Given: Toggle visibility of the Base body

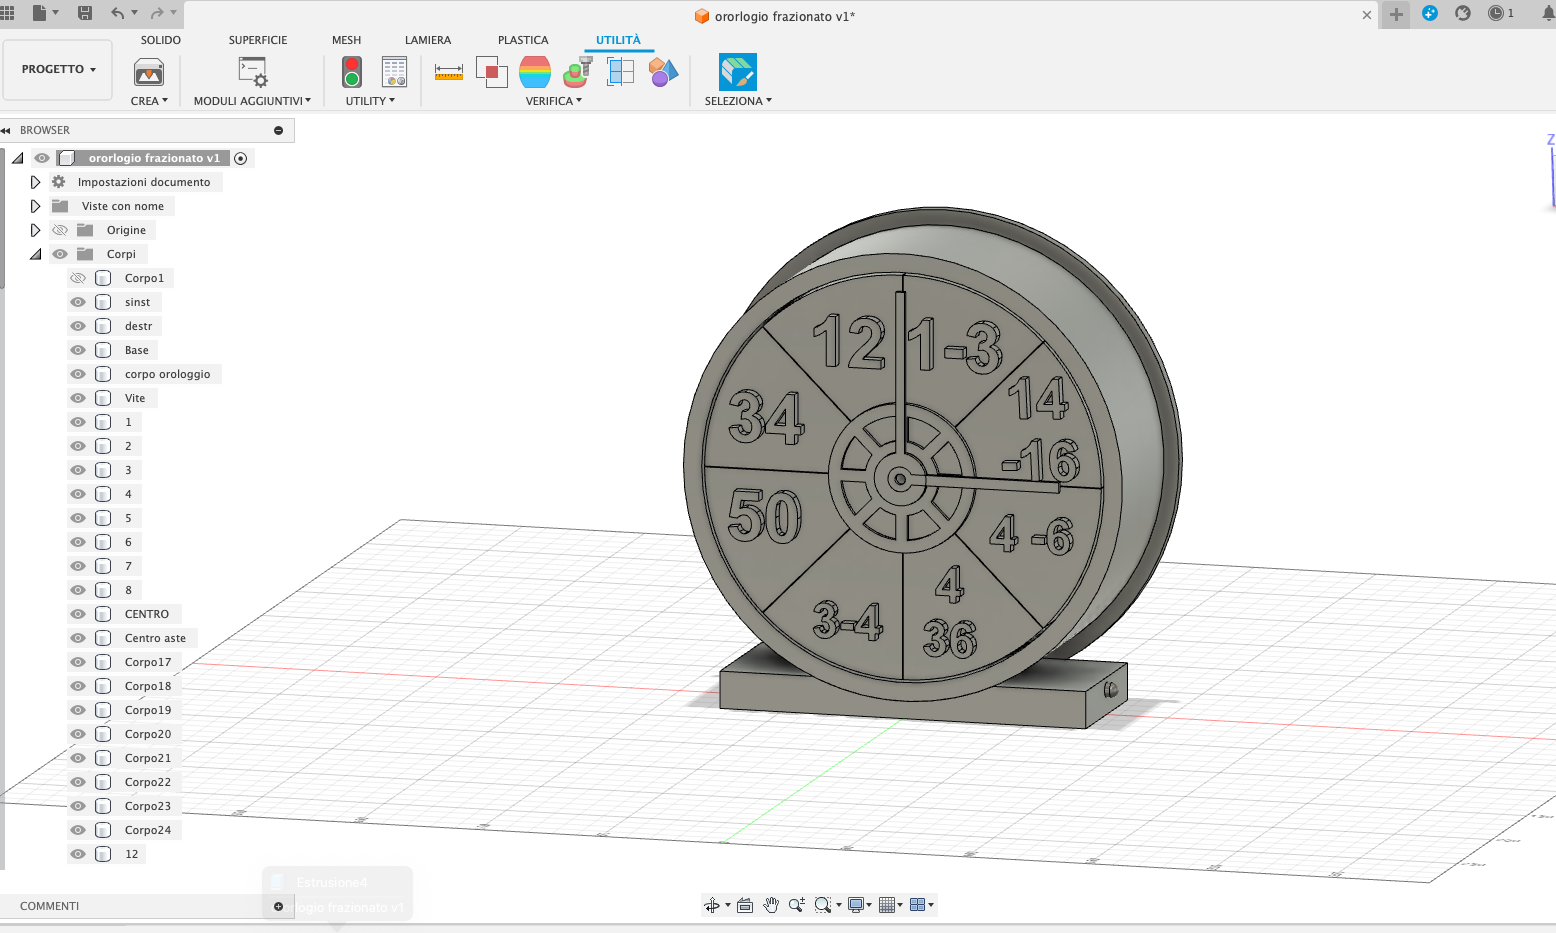Looking at the screenshot, I should 78,350.
